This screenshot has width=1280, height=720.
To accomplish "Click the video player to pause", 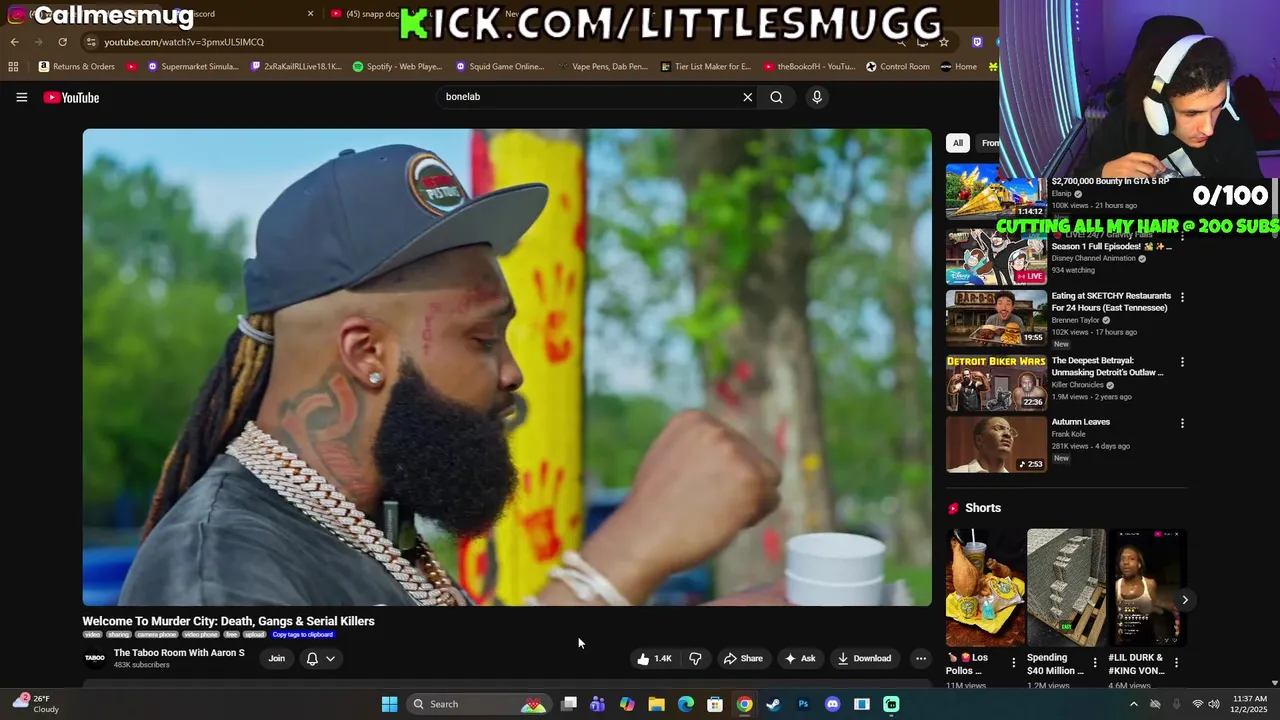I will click(507, 367).
